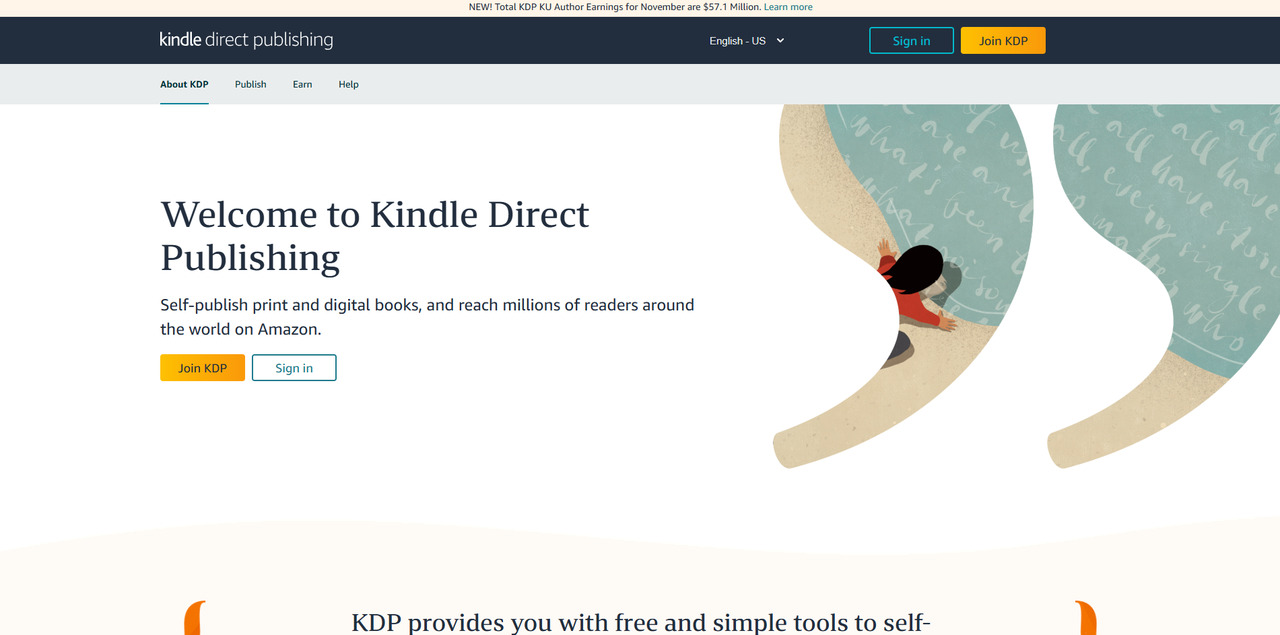Follow the Learn more link in banner

point(788,7)
